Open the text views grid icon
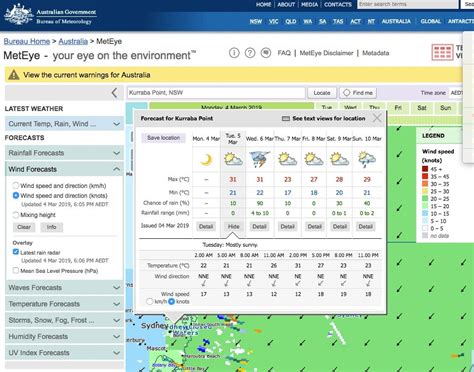The height and width of the screenshot is (372, 474). (442, 53)
